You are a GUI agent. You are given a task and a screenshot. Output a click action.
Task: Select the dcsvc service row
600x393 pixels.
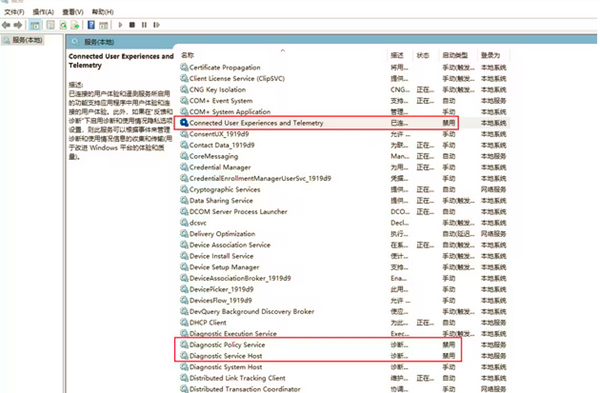coord(343,223)
